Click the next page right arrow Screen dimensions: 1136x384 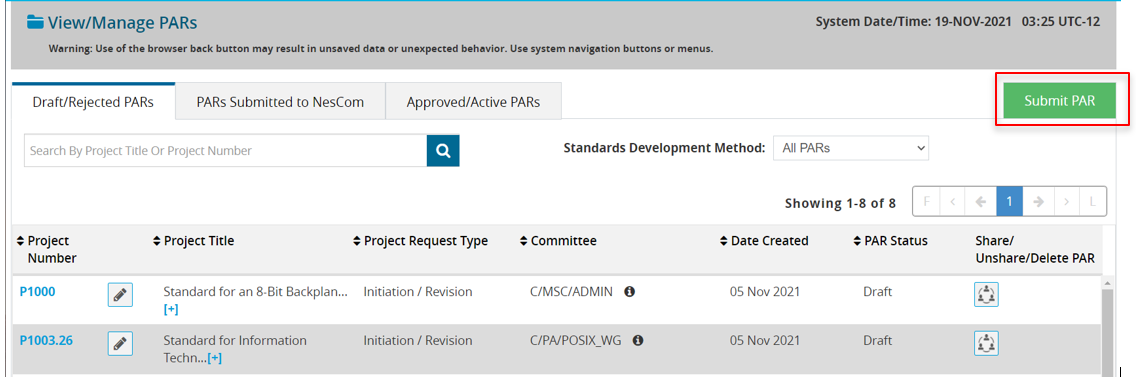[1037, 202]
